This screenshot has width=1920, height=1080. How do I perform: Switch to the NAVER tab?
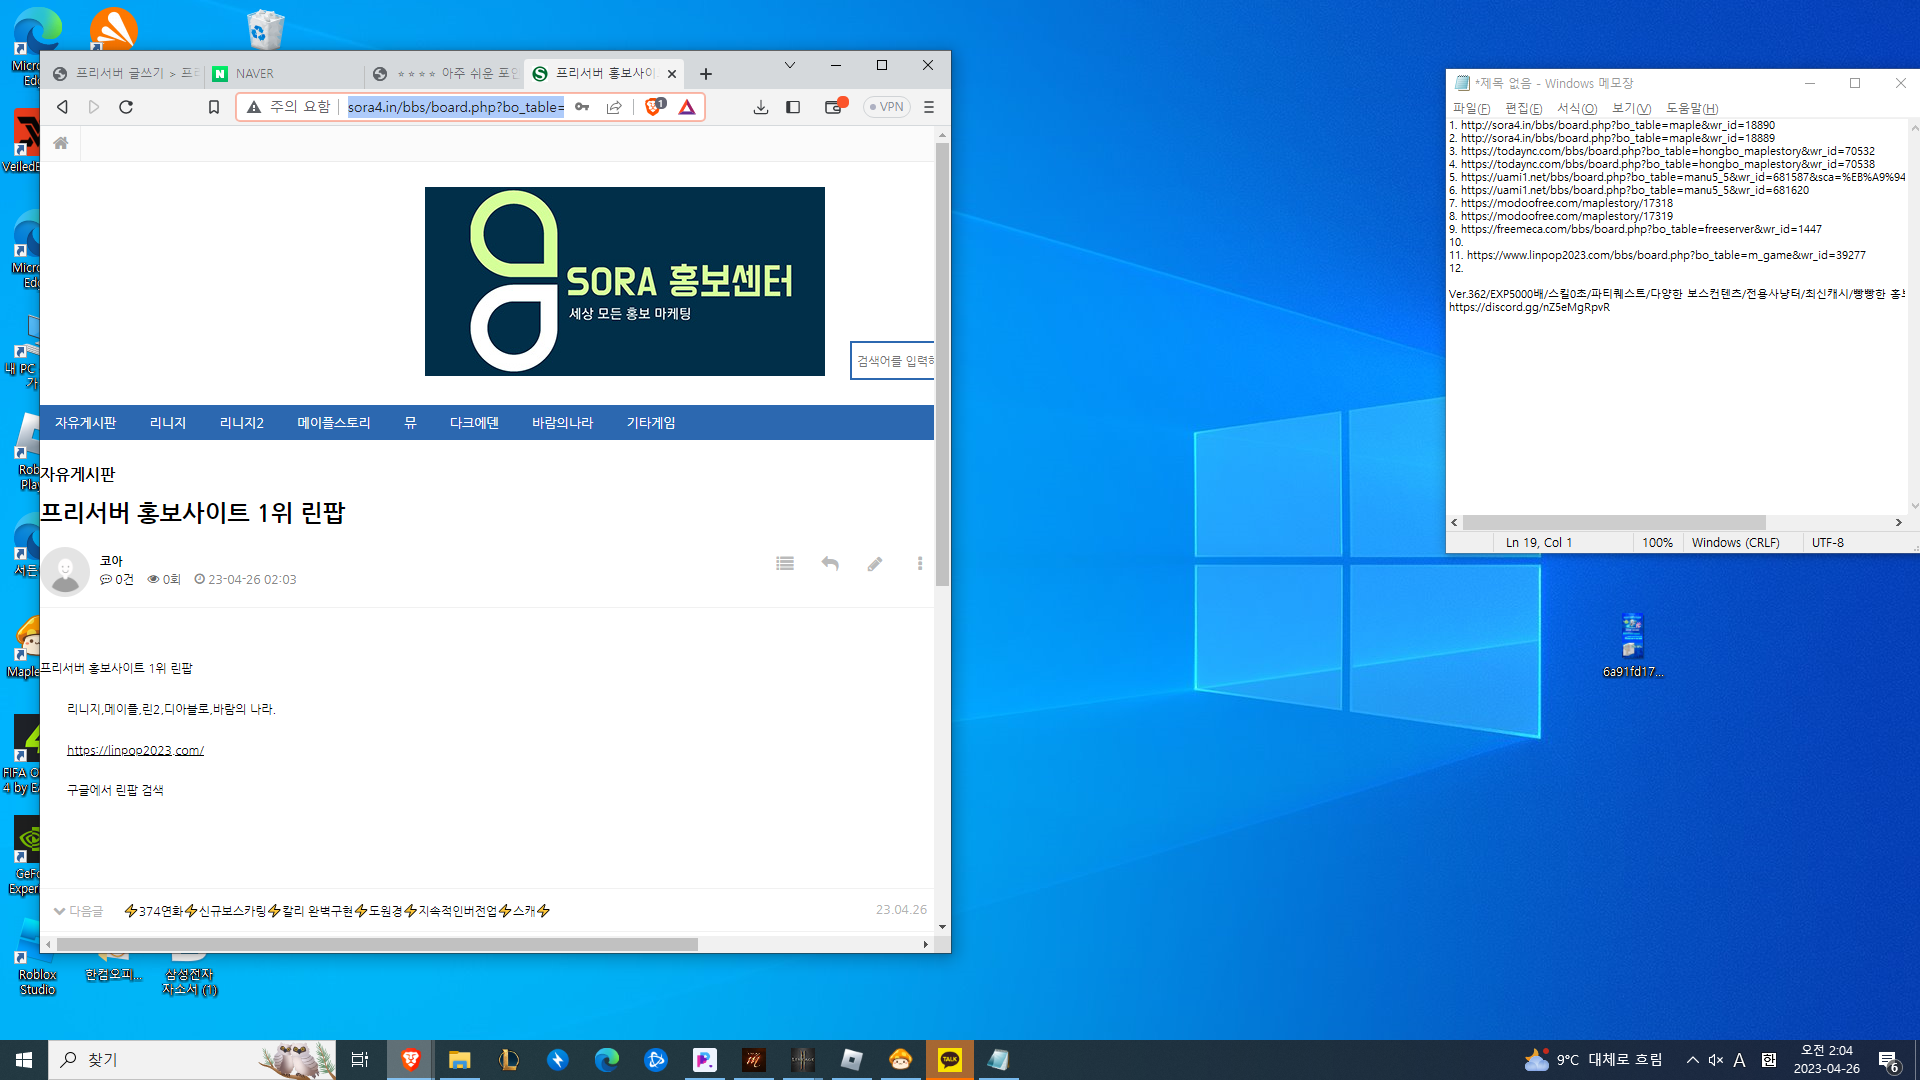[284, 74]
